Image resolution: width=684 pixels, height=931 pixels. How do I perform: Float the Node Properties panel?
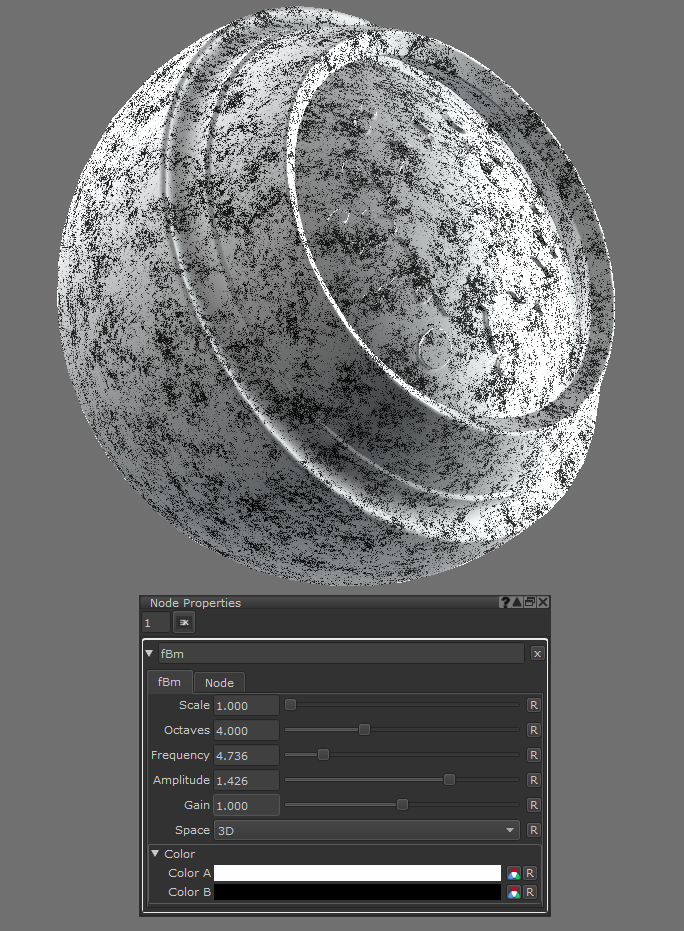[x=530, y=602]
